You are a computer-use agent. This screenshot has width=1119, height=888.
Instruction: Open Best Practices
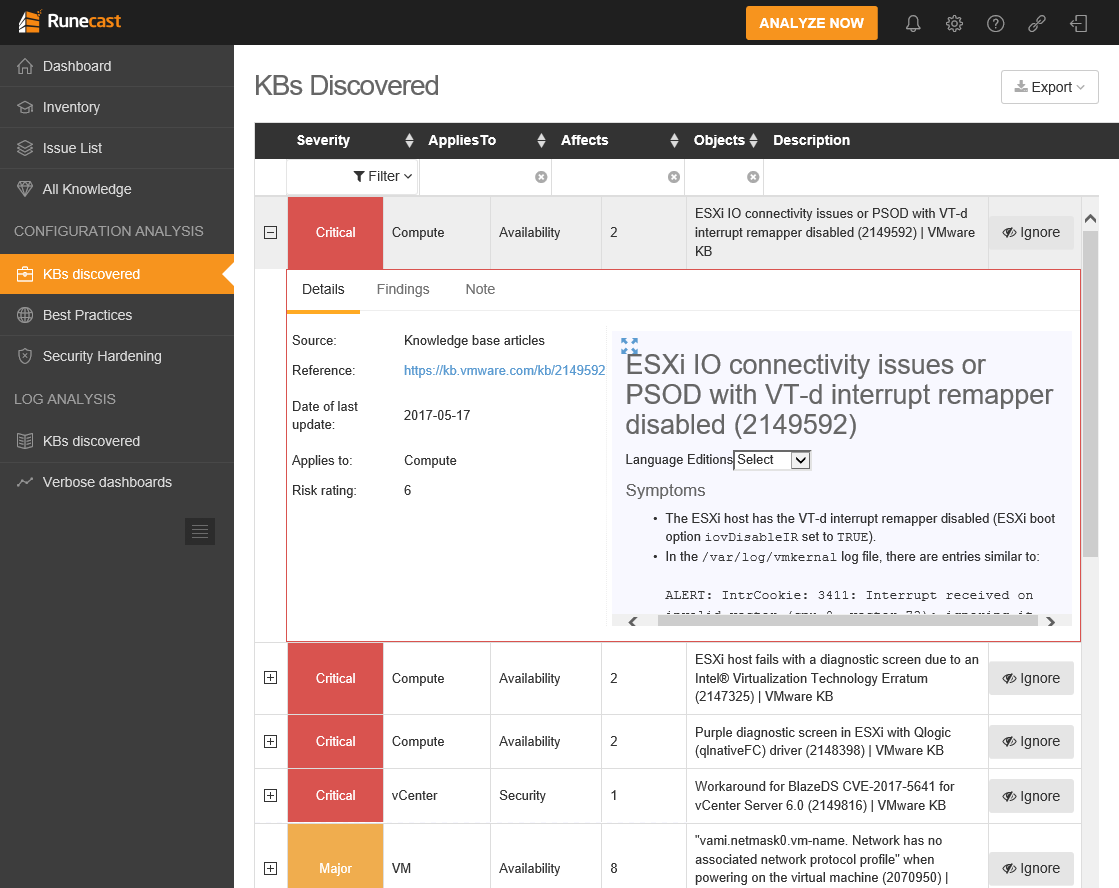(117, 315)
